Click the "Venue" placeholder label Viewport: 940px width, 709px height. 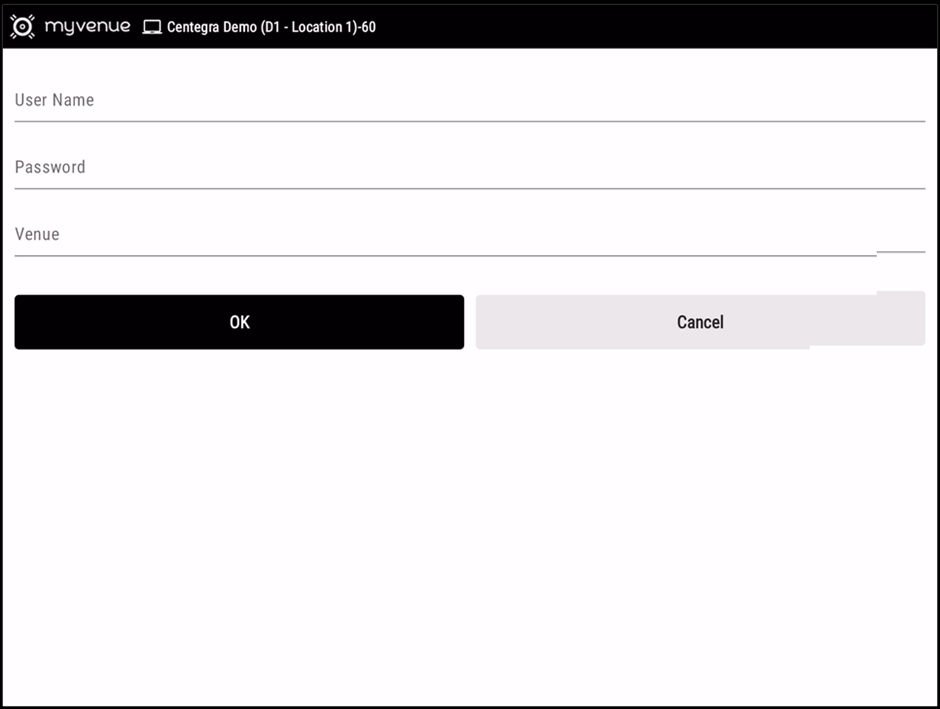tap(37, 234)
